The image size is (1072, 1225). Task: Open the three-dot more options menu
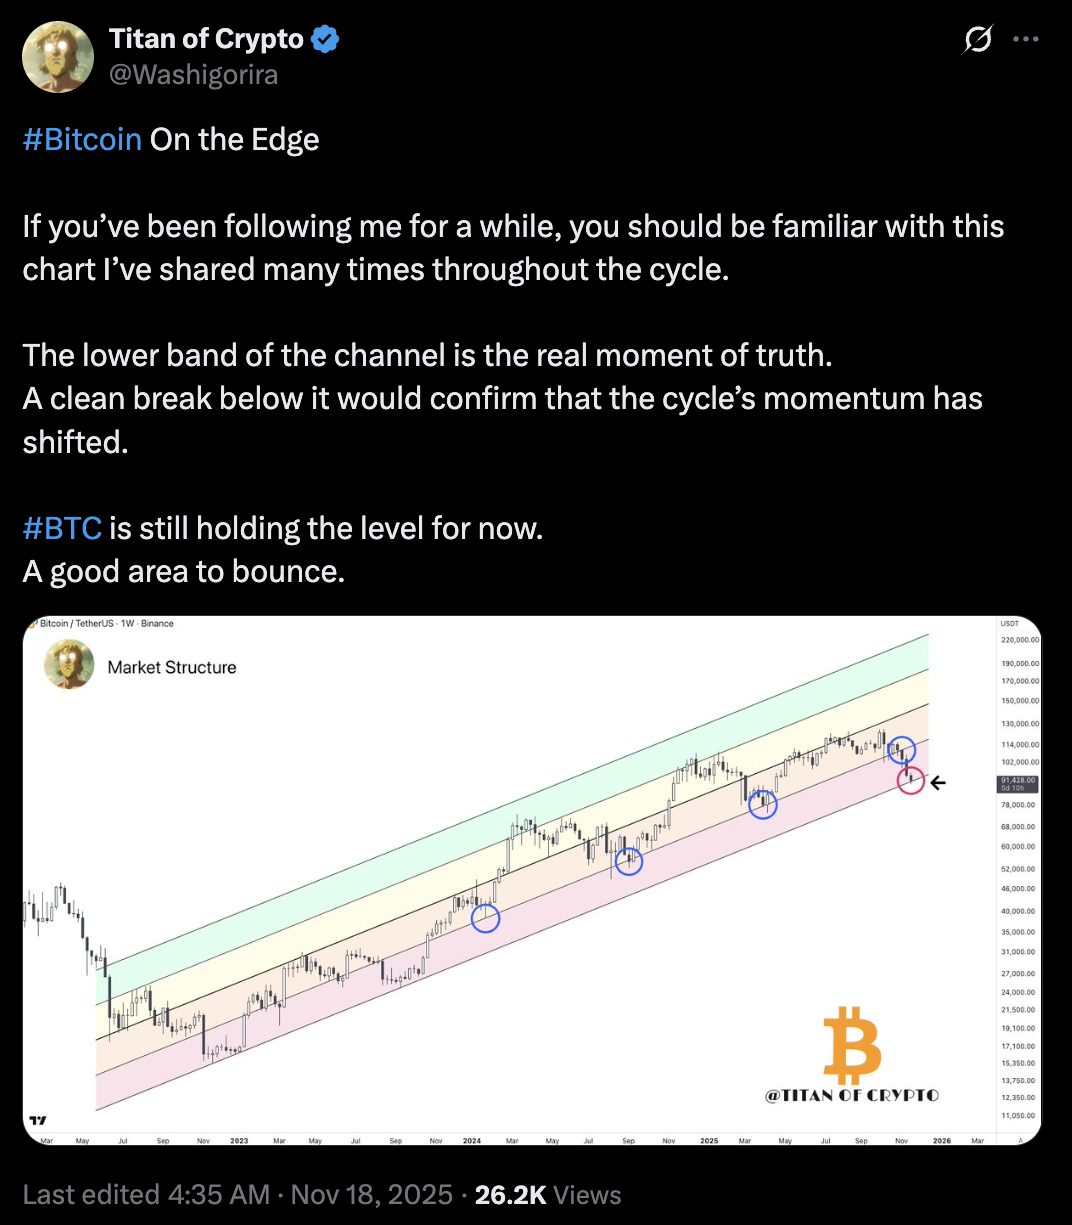point(1026,40)
